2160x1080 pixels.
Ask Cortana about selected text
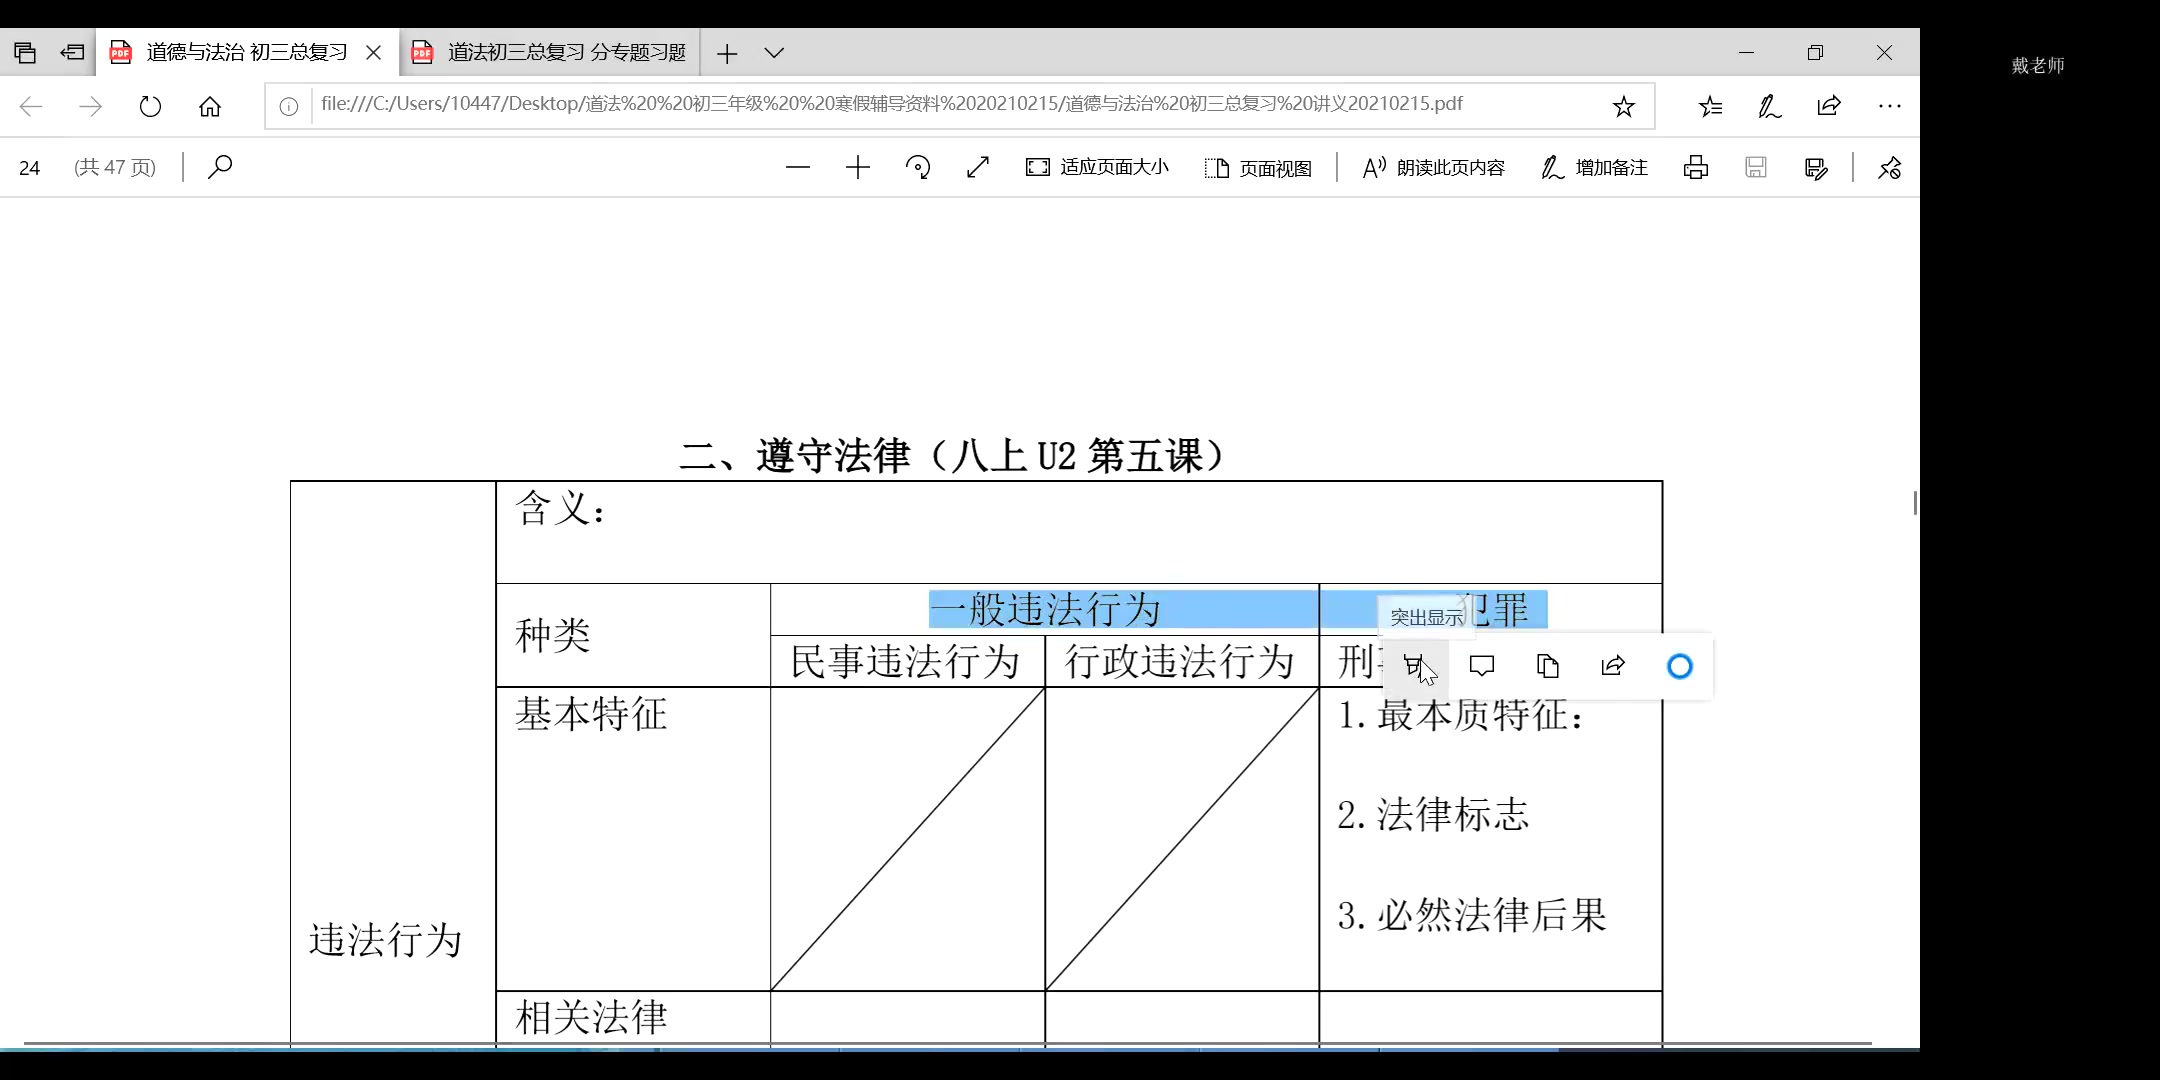pyautogui.click(x=1680, y=666)
